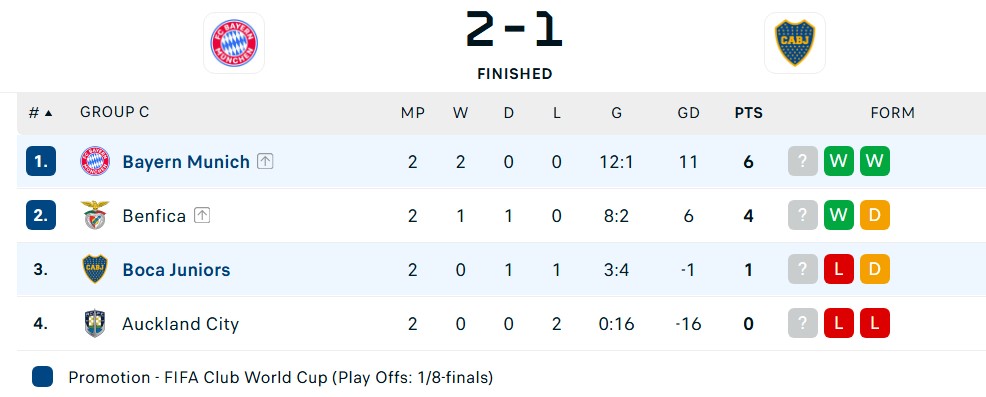986x397 pixels.
Task: Click the 2-1 final score display
Action: point(514,29)
